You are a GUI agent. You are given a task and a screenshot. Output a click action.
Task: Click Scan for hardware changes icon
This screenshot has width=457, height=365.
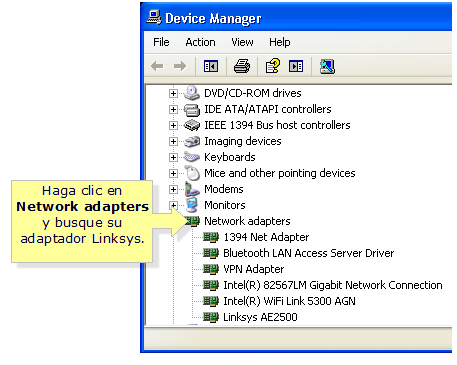pyautogui.click(x=327, y=66)
